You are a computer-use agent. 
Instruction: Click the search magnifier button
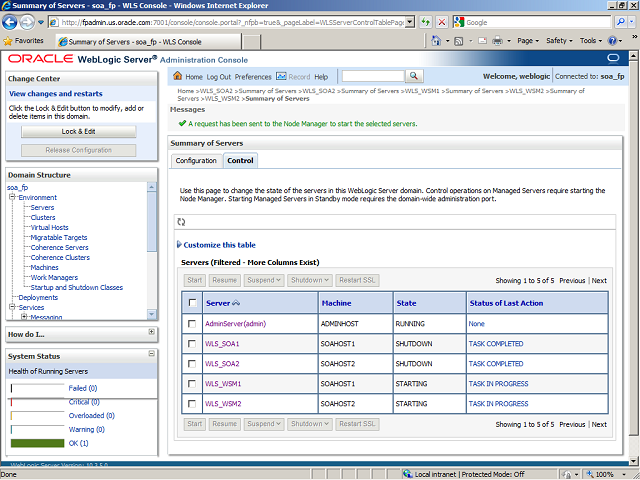[414, 77]
